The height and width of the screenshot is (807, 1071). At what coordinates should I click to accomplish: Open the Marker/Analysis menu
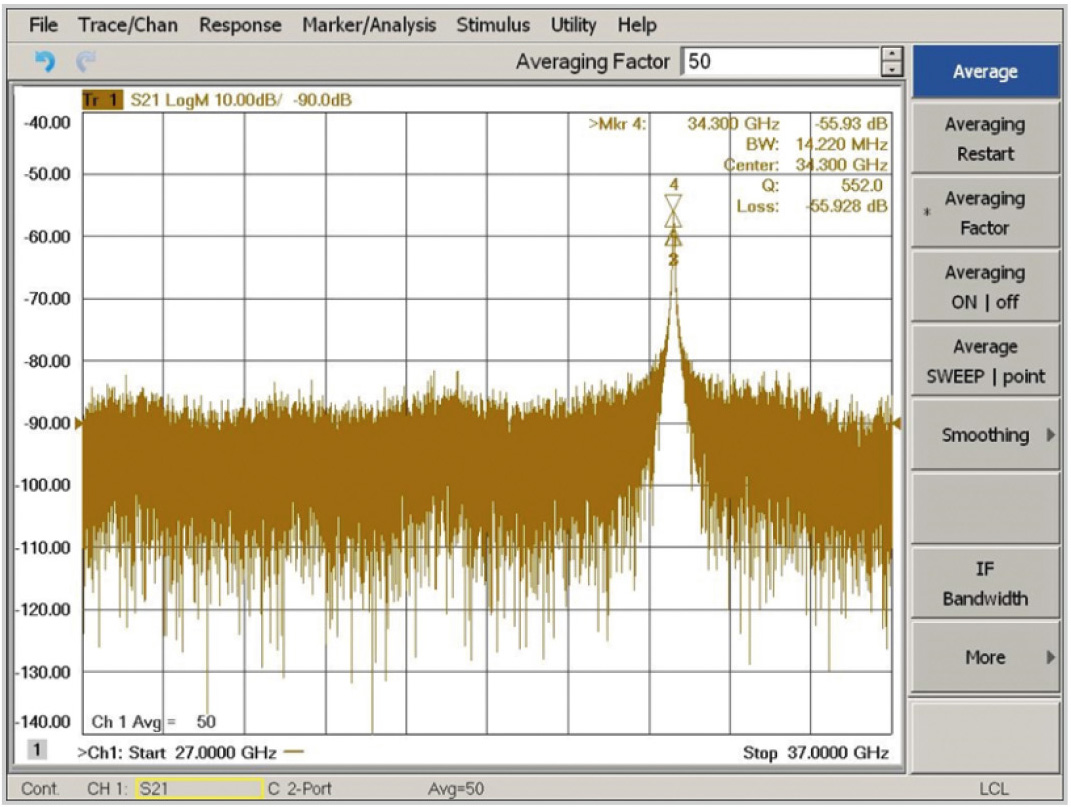[369, 25]
